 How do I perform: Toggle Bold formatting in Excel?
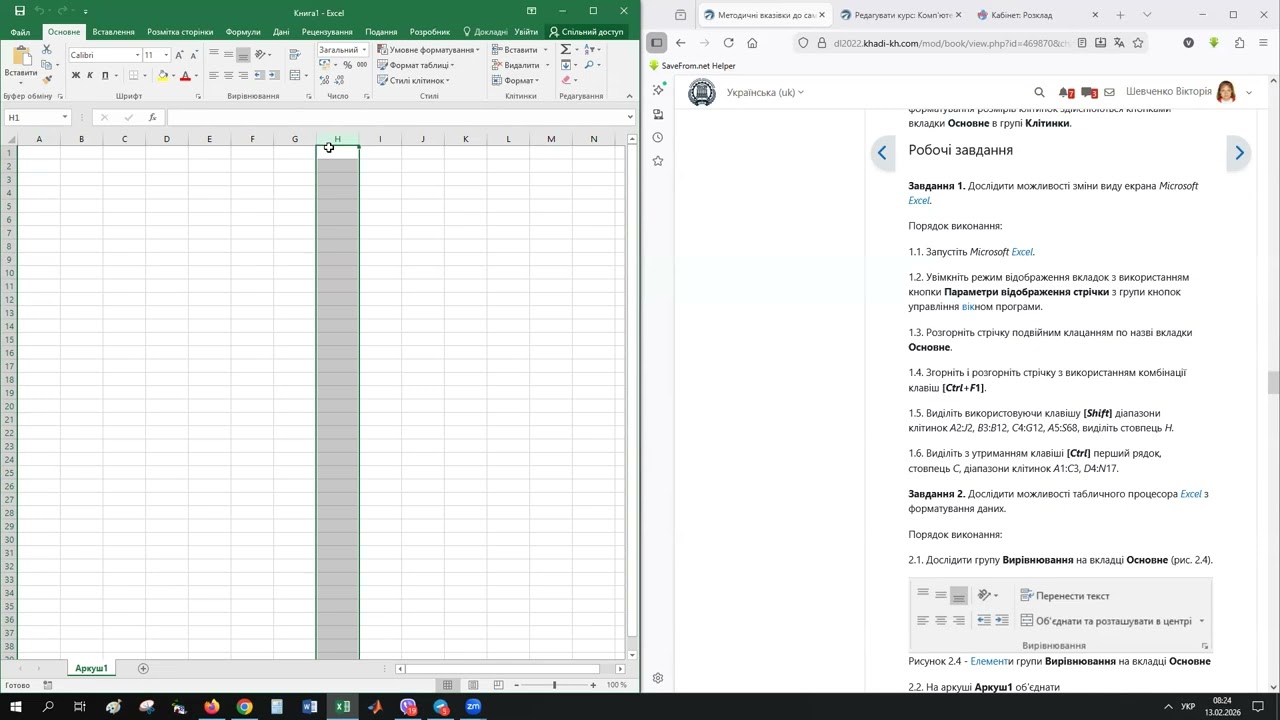(x=75, y=75)
